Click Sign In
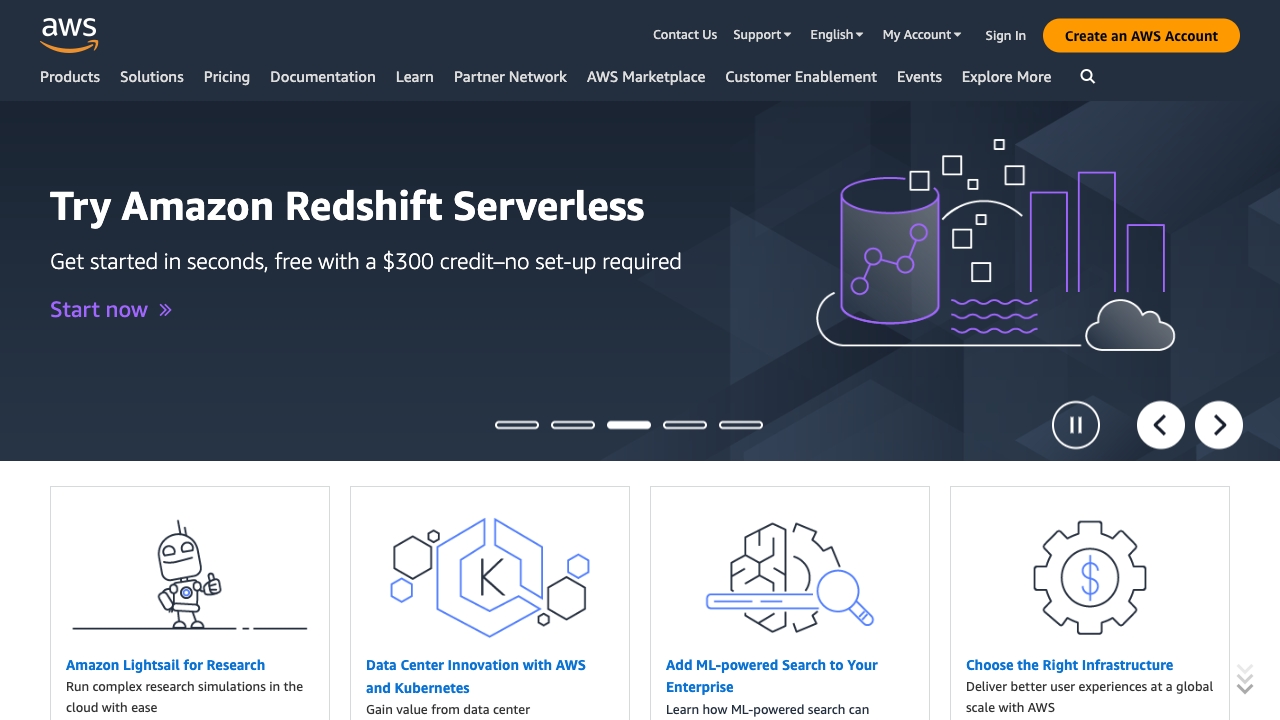This screenshot has width=1280, height=720. 1005,36
